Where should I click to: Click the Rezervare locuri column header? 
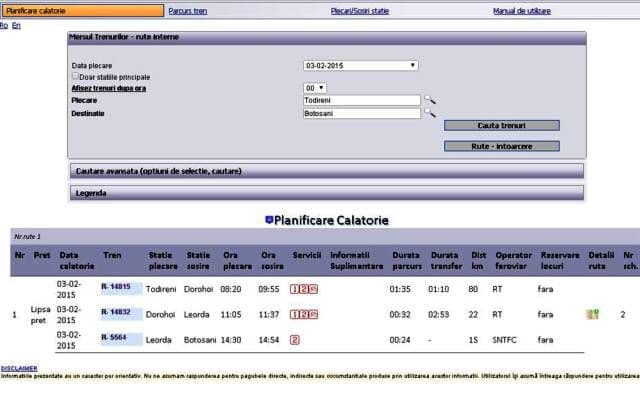(x=560, y=260)
